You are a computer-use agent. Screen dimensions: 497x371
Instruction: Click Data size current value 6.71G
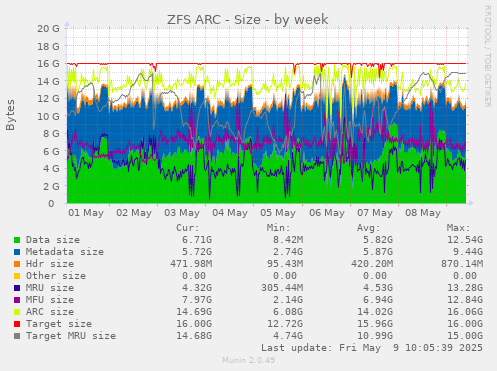point(197,240)
